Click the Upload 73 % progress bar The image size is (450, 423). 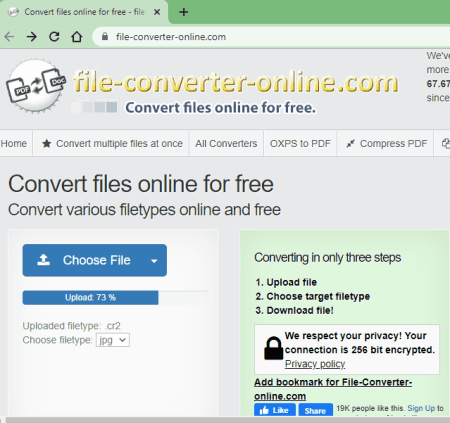(115, 298)
